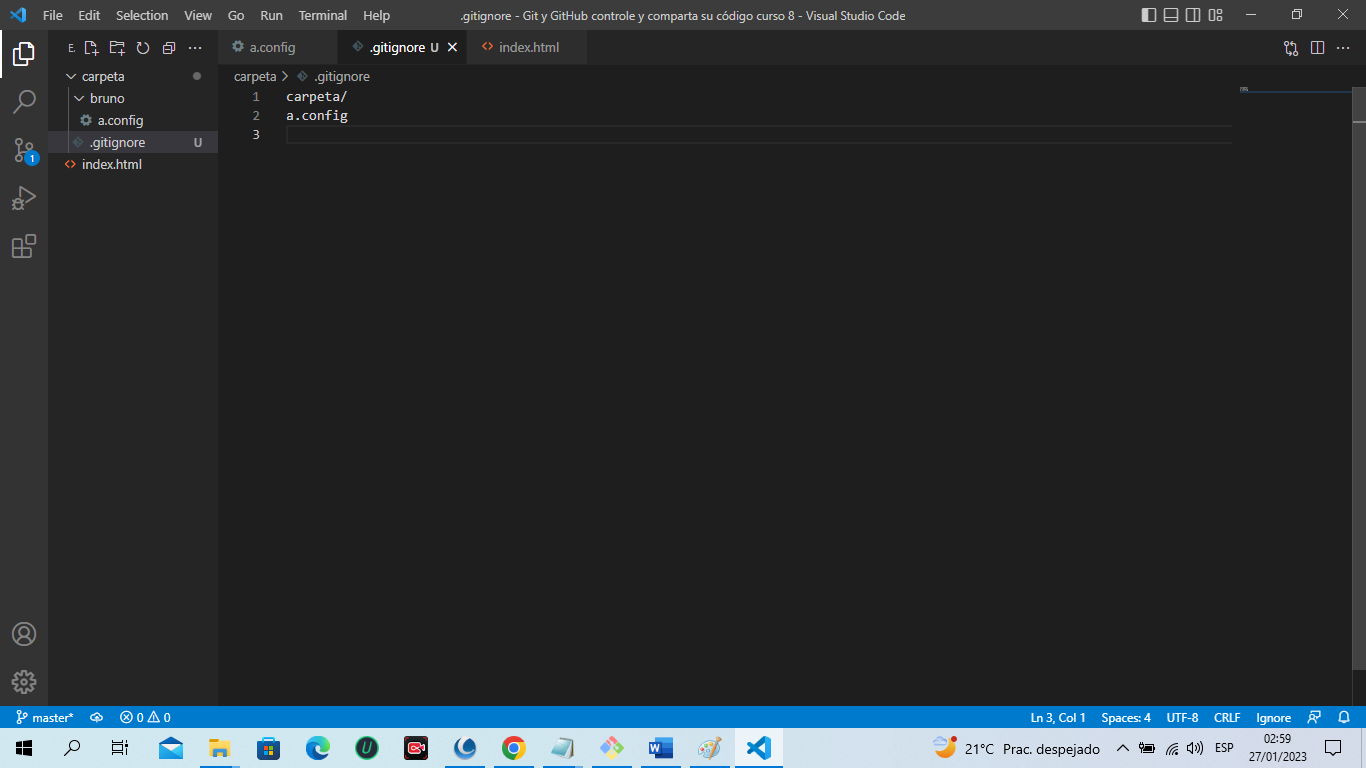Click carpeta in the breadcrumb
Viewport: 1366px width, 768px height.
coord(255,76)
